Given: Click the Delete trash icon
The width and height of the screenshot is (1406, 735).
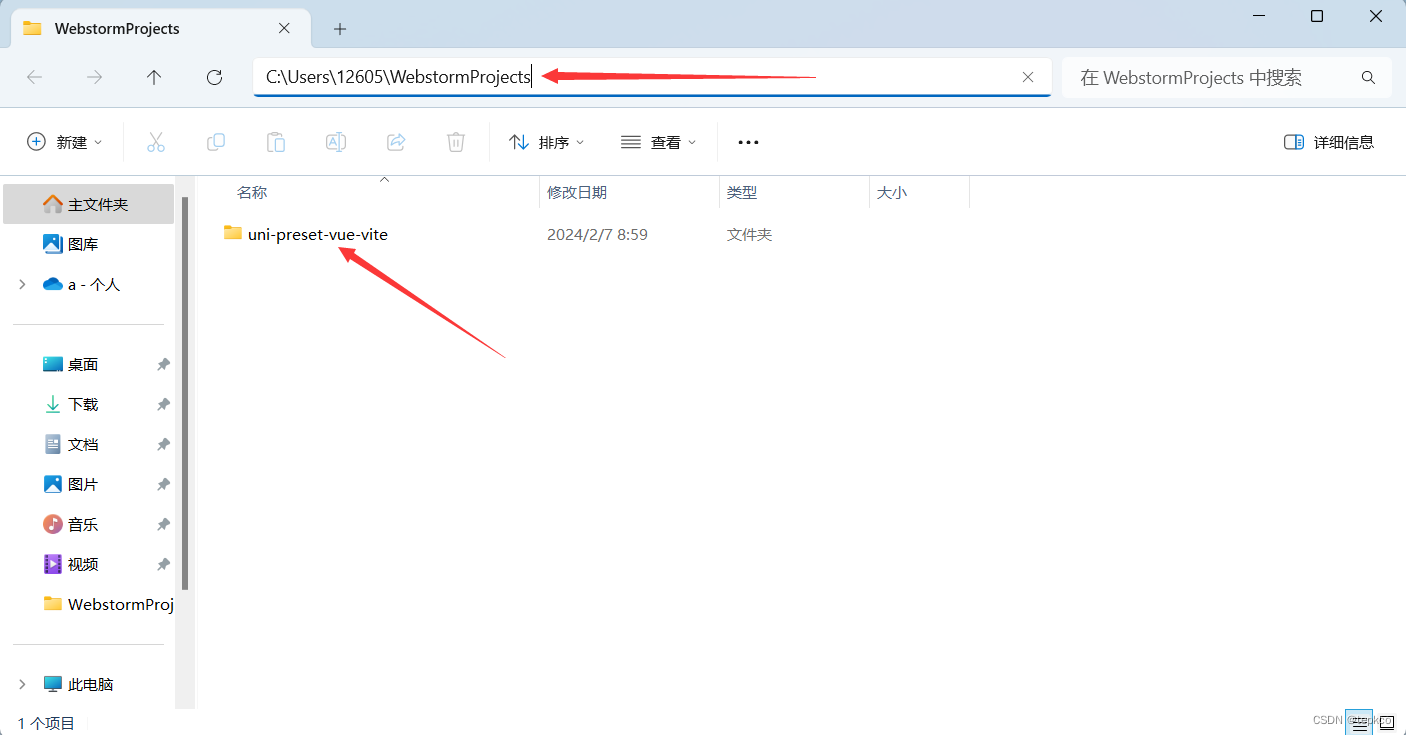Looking at the screenshot, I should click(x=456, y=142).
